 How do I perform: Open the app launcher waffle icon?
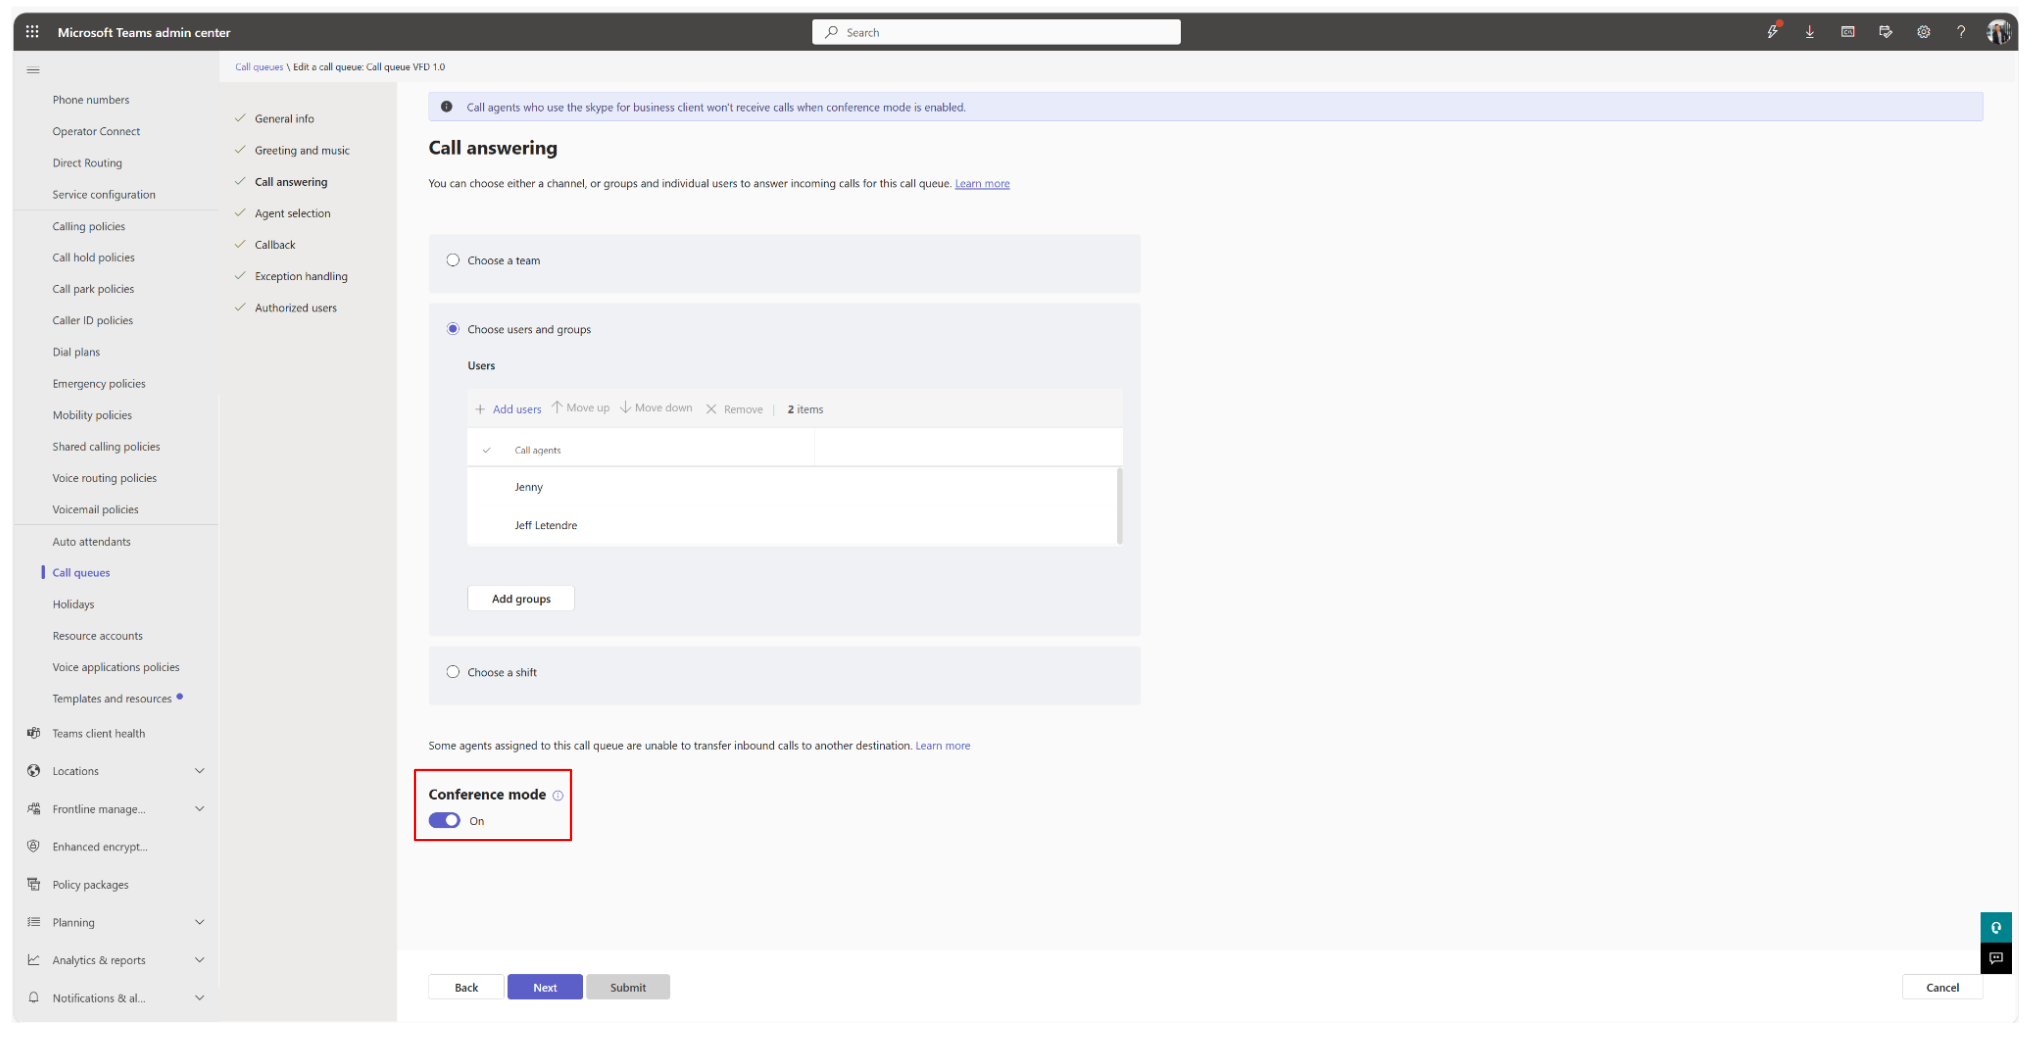tap(32, 32)
